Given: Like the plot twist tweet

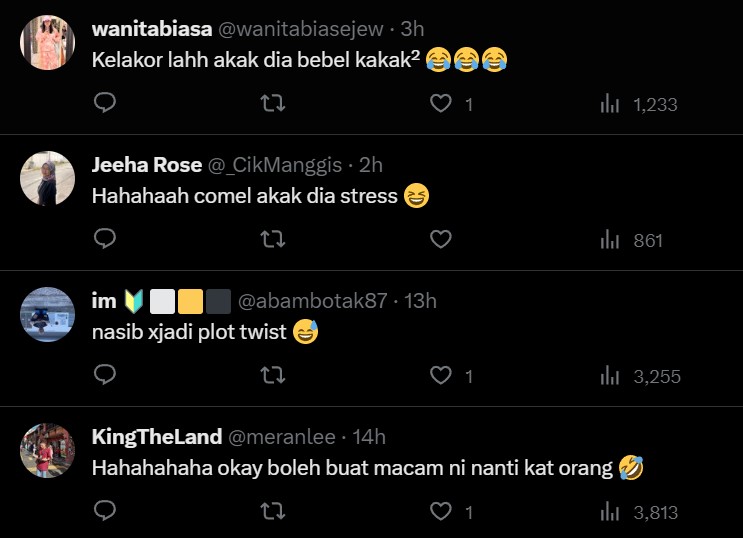Looking at the screenshot, I should tap(440, 376).
